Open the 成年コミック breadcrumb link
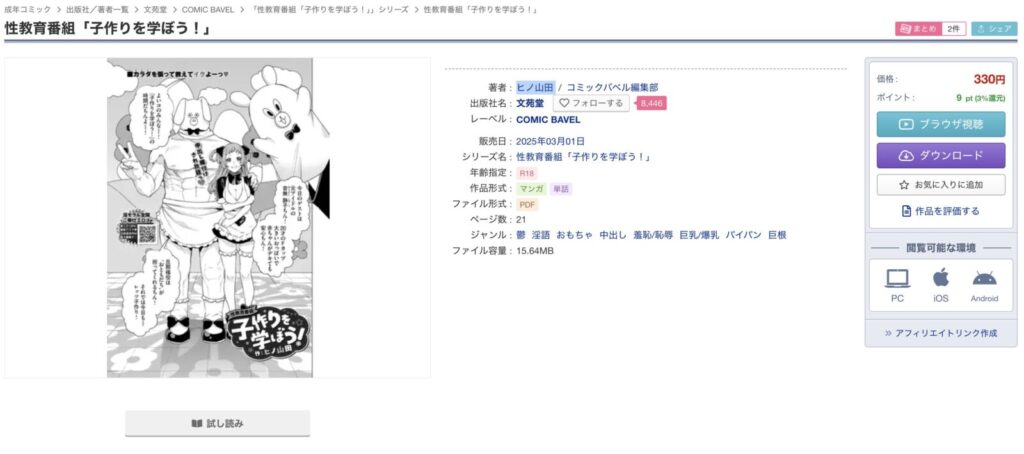The image size is (1024, 454). click(x=27, y=10)
